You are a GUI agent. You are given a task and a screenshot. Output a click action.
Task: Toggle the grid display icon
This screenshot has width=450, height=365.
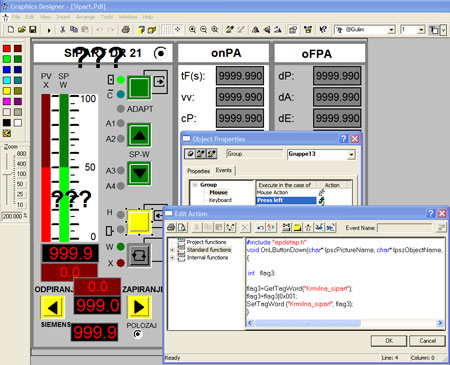(167, 30)
